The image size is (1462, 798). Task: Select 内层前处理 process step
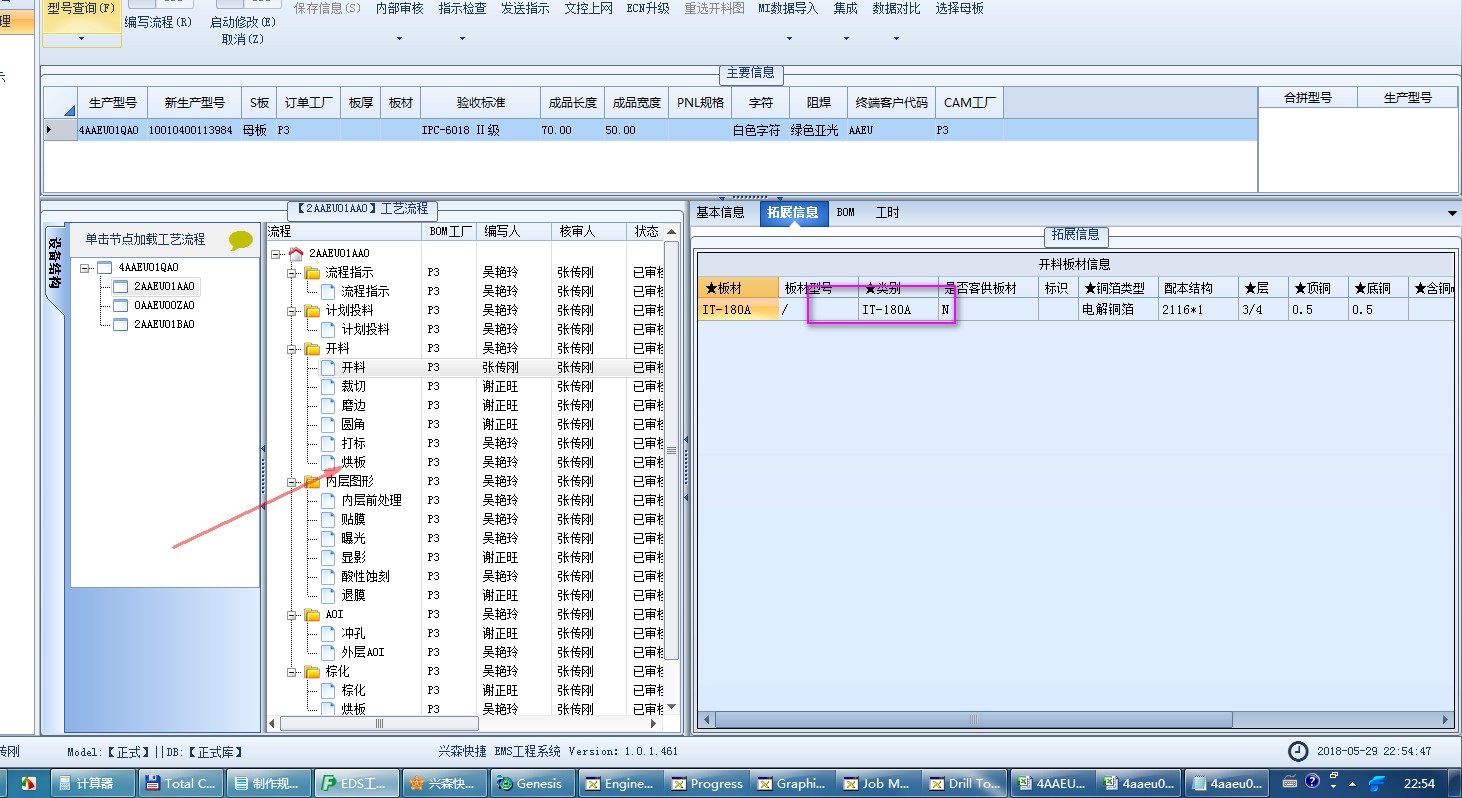click(x=371, y=501)
